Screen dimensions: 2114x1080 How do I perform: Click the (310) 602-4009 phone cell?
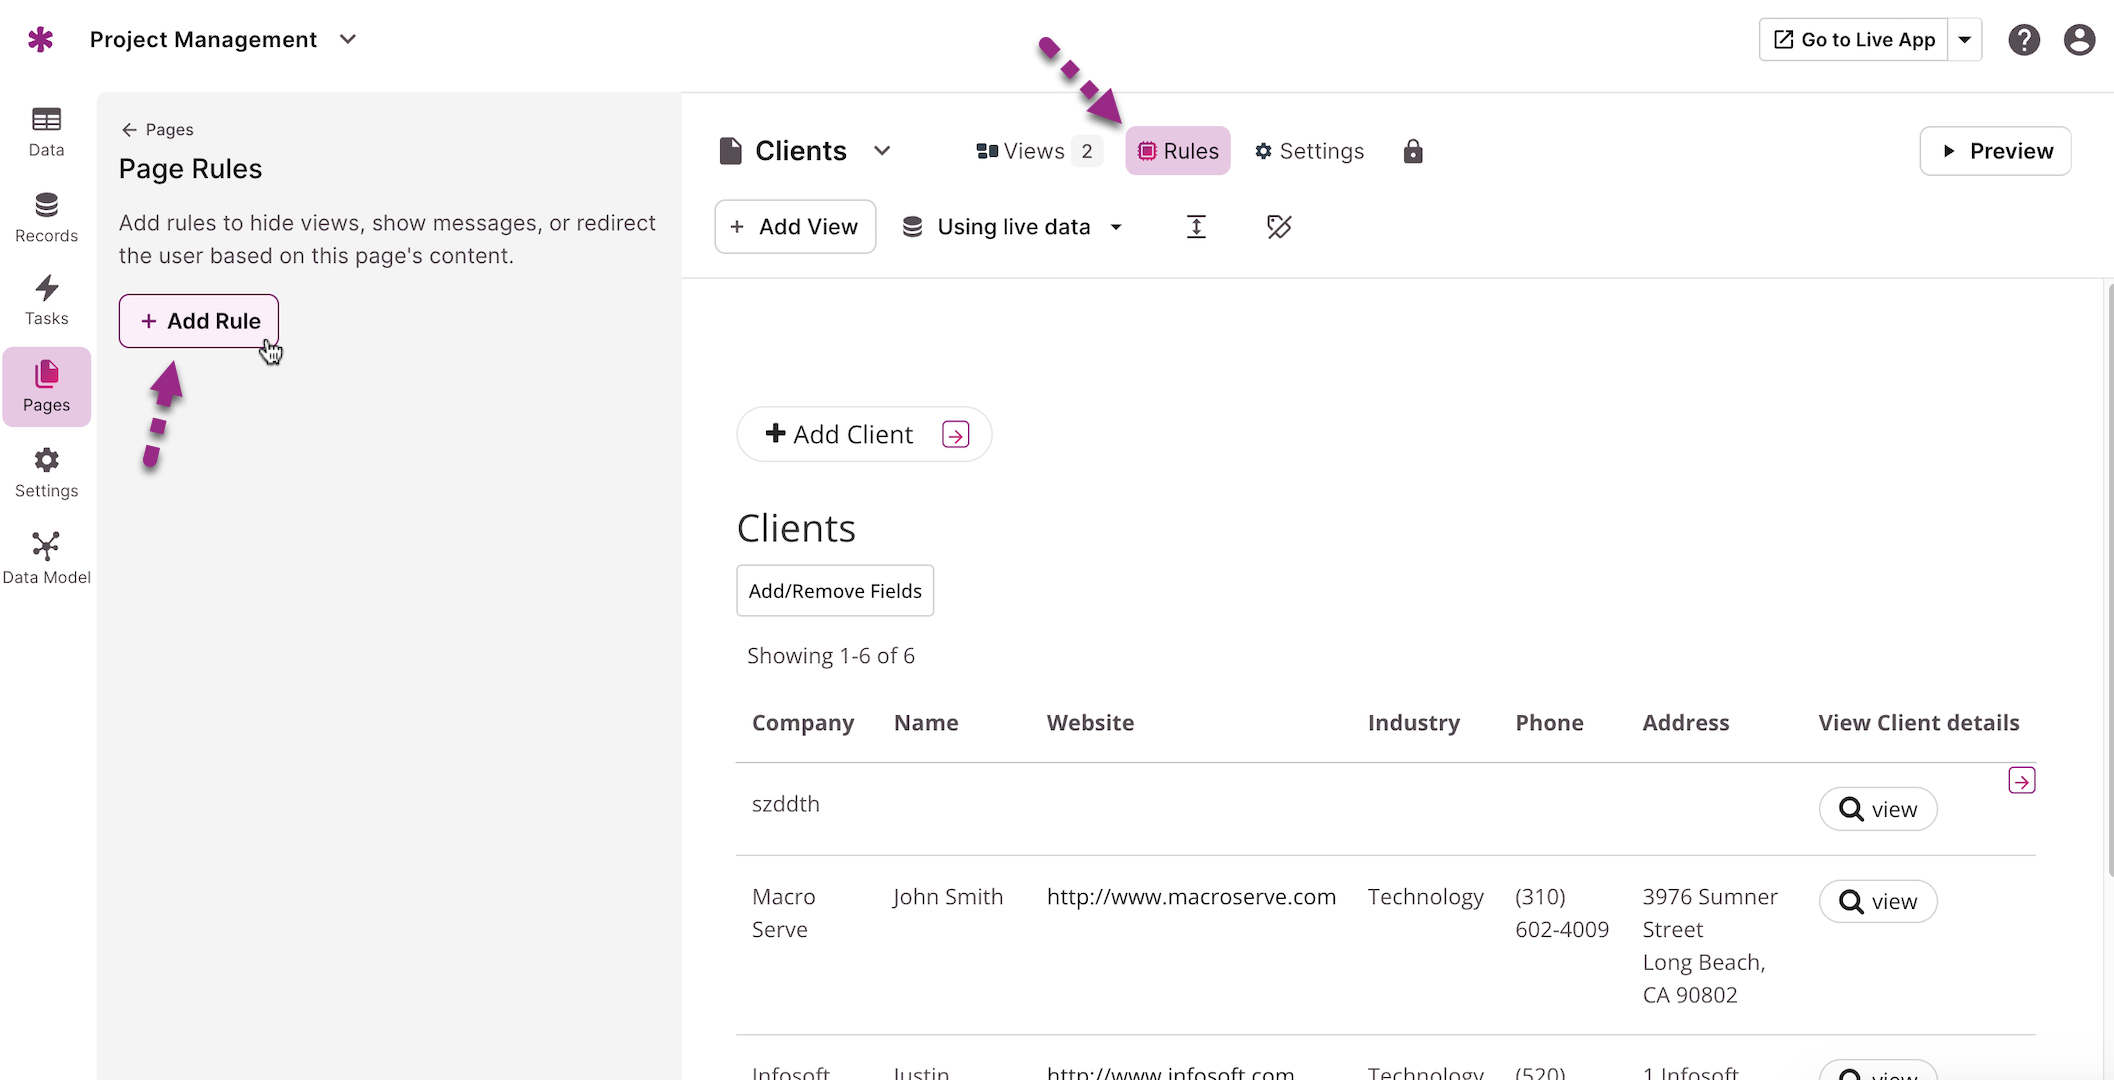click(x=1562, y=913)
